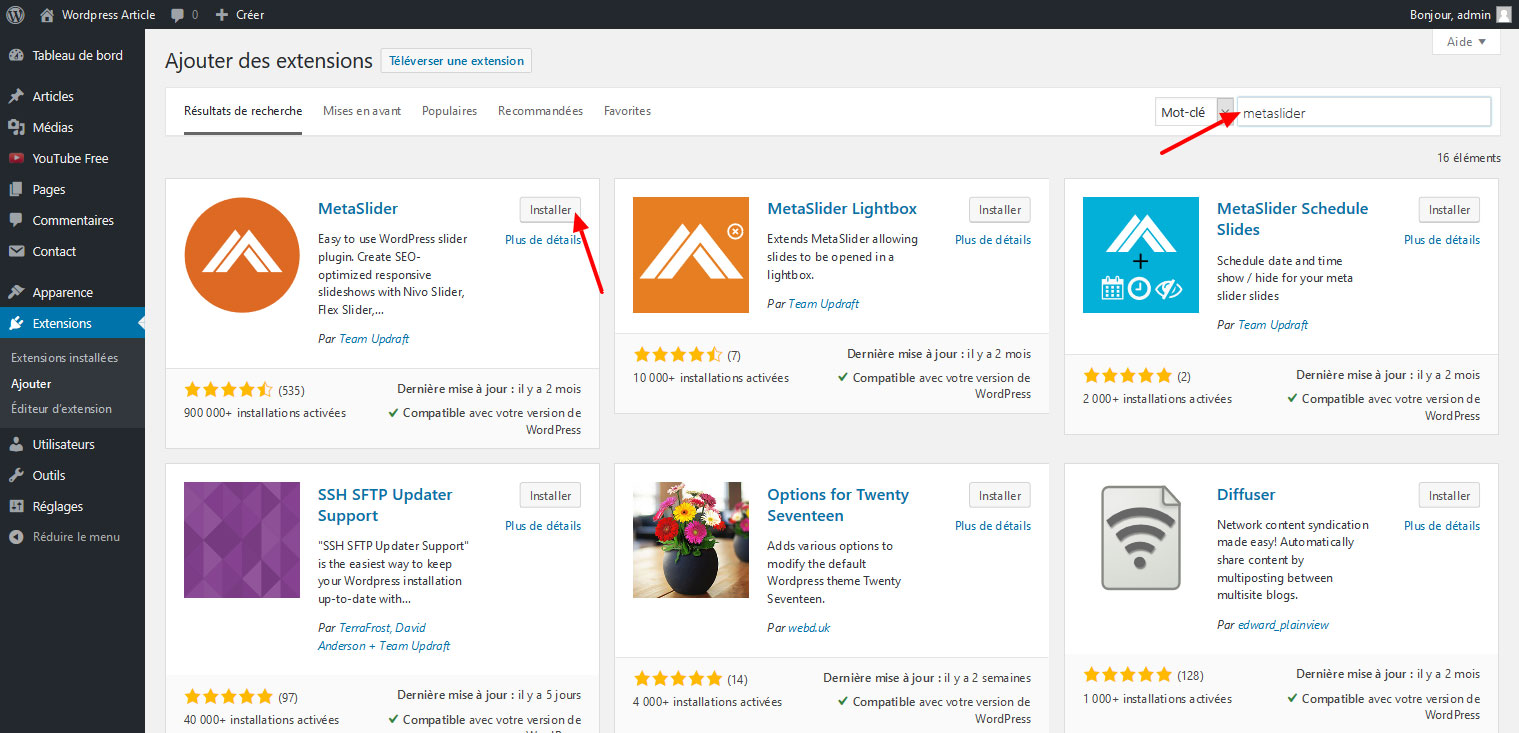The width and height of the screenshot is (1519, 733).
Task: Click the Diffuser wifi document icon
Action: coord(1141,540)
